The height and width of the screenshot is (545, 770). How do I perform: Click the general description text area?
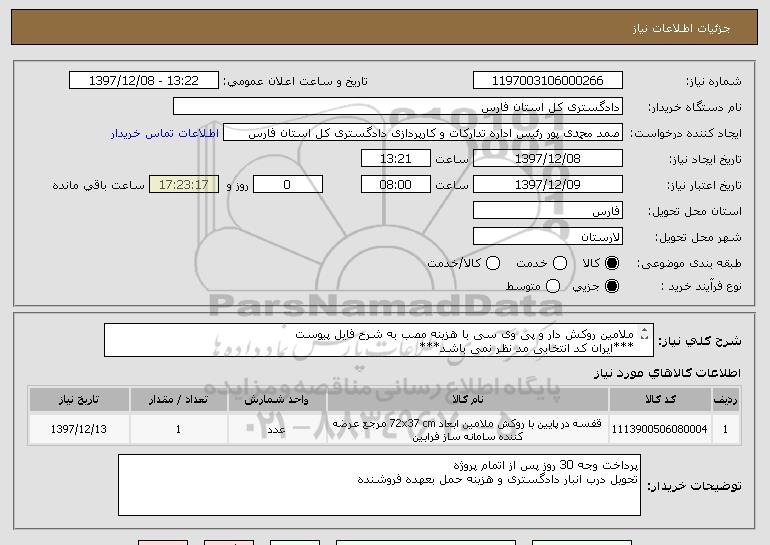tap(379, 340)
